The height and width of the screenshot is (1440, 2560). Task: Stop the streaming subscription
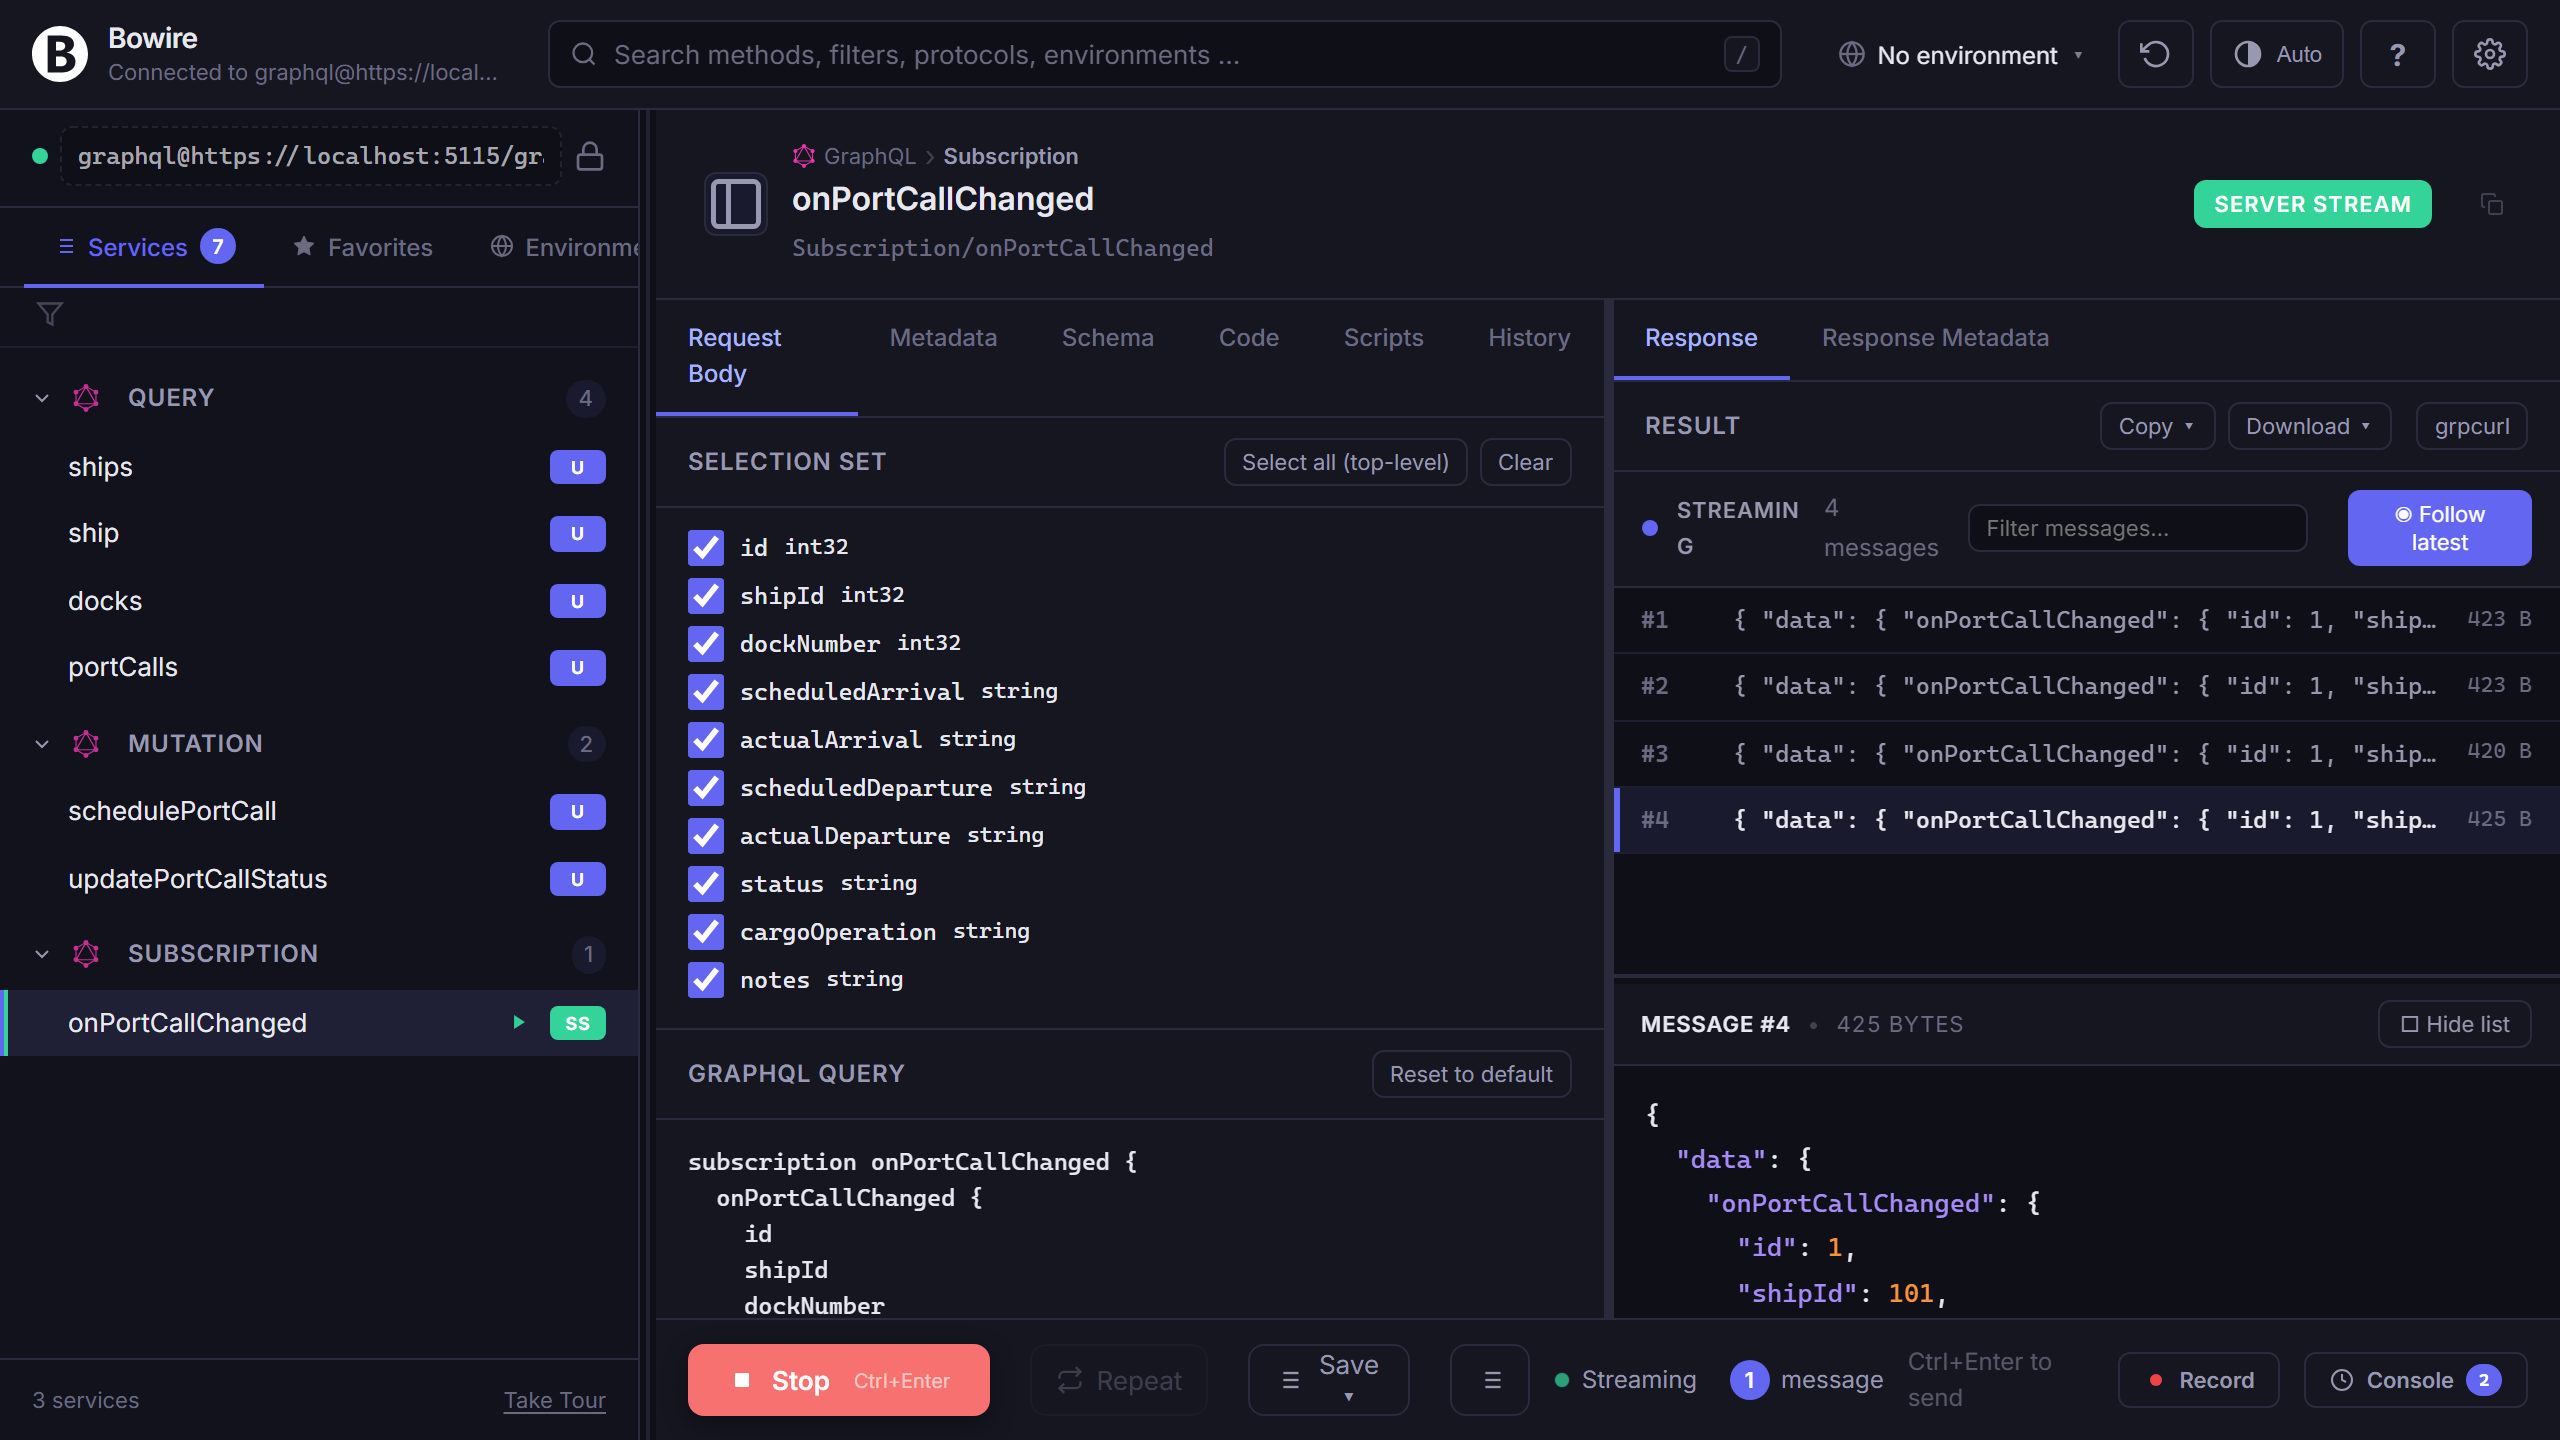(838, 1380)
